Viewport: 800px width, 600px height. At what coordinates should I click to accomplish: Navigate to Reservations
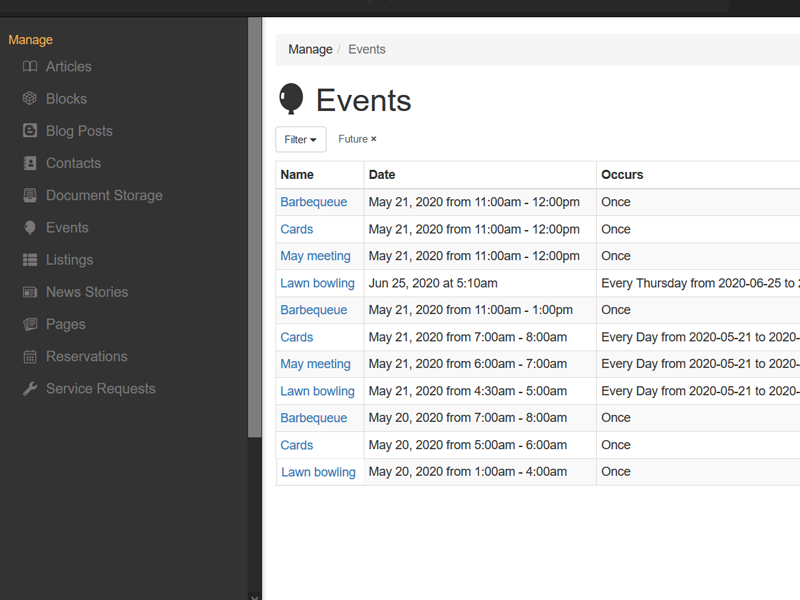pos(87,356)
